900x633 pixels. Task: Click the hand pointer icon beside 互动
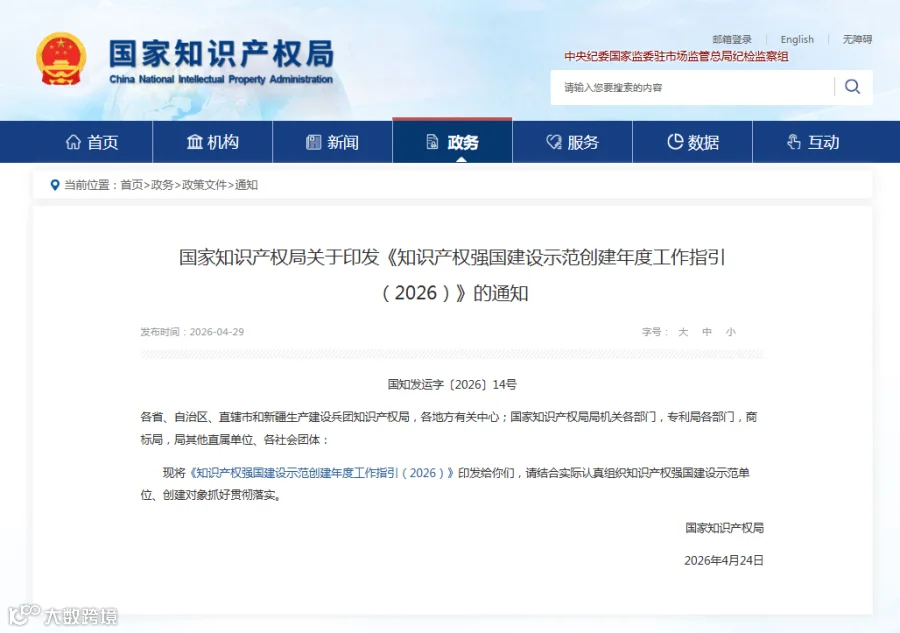[794, 142]
